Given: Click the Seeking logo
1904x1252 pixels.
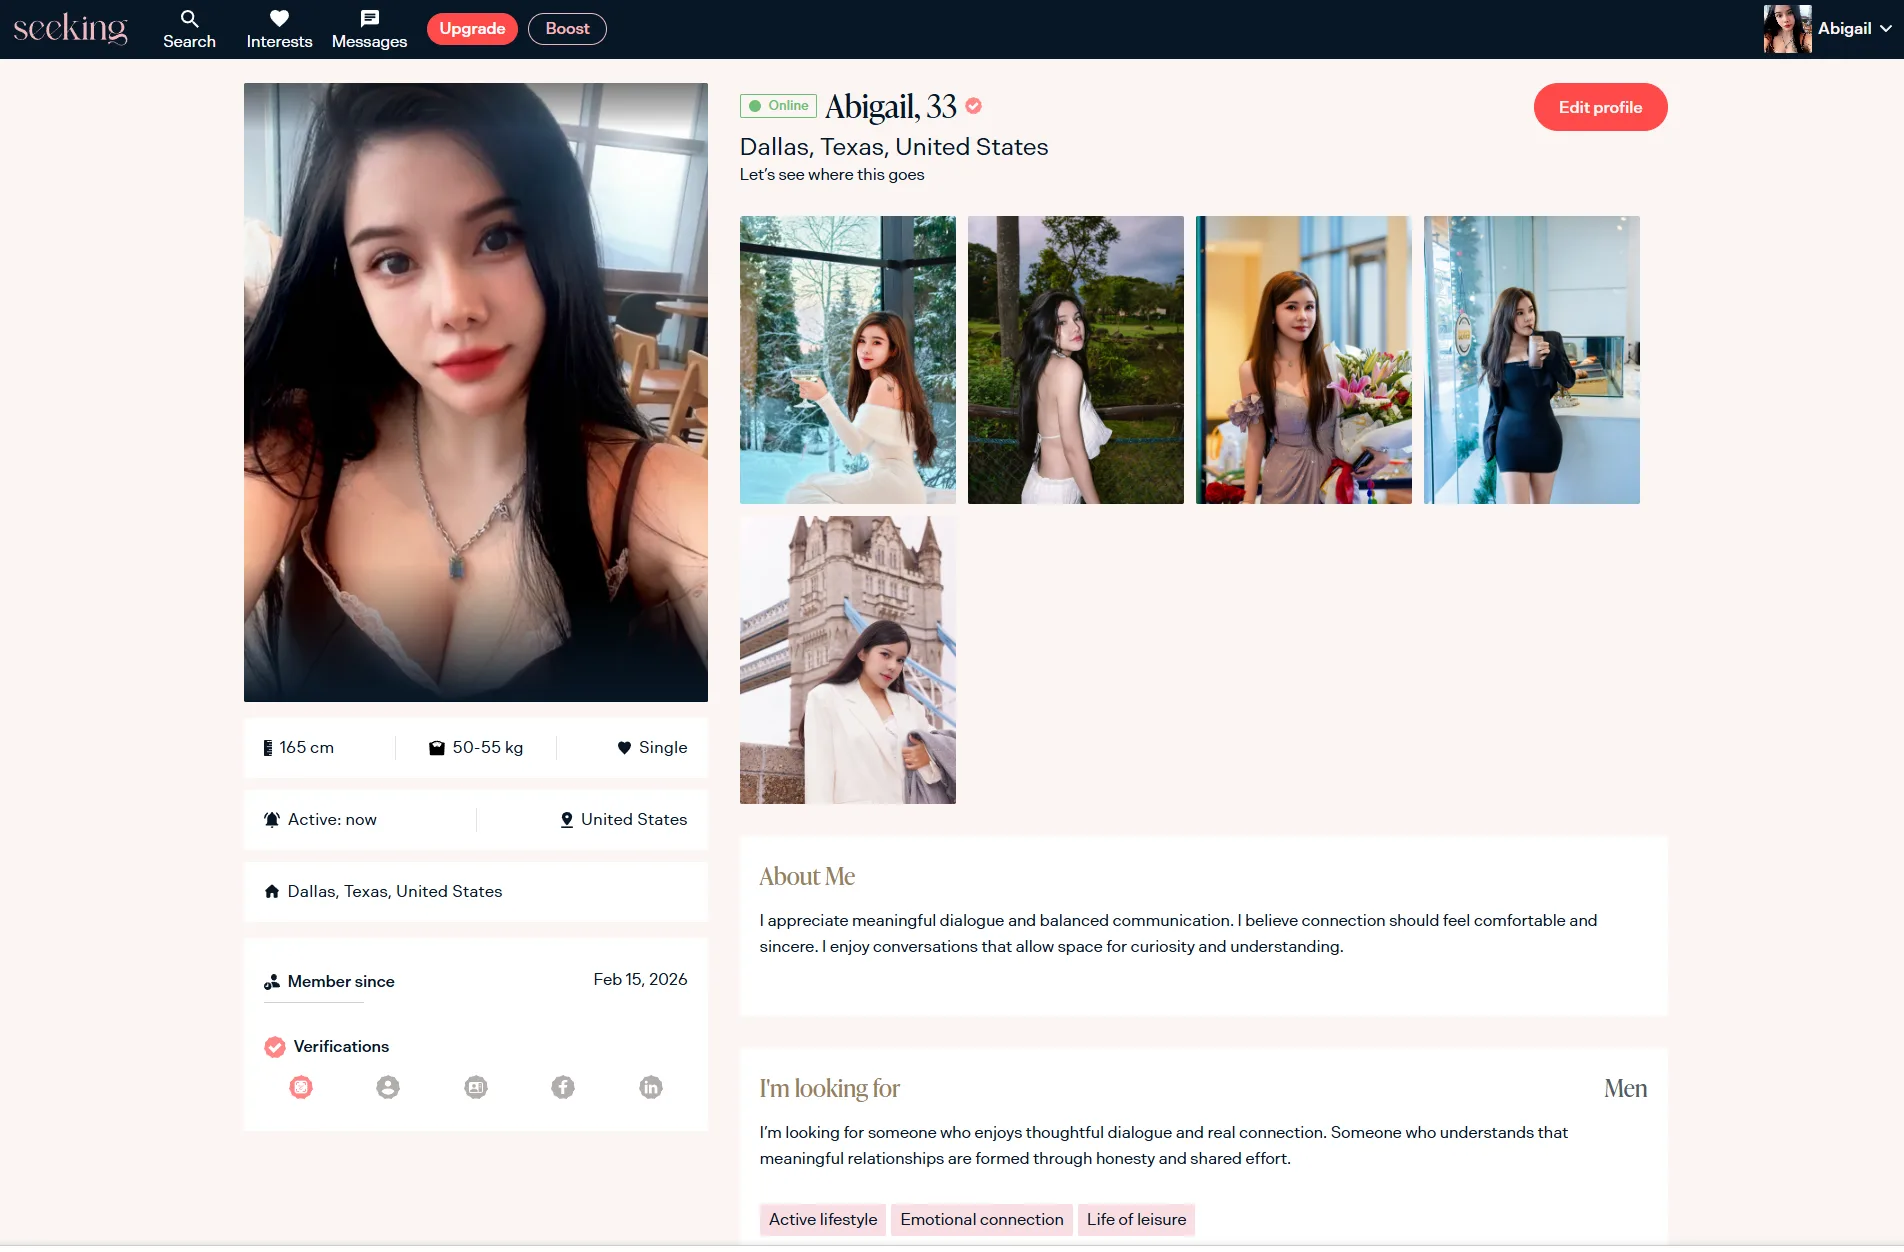Looking at the screenshot, I should [70, 28].
